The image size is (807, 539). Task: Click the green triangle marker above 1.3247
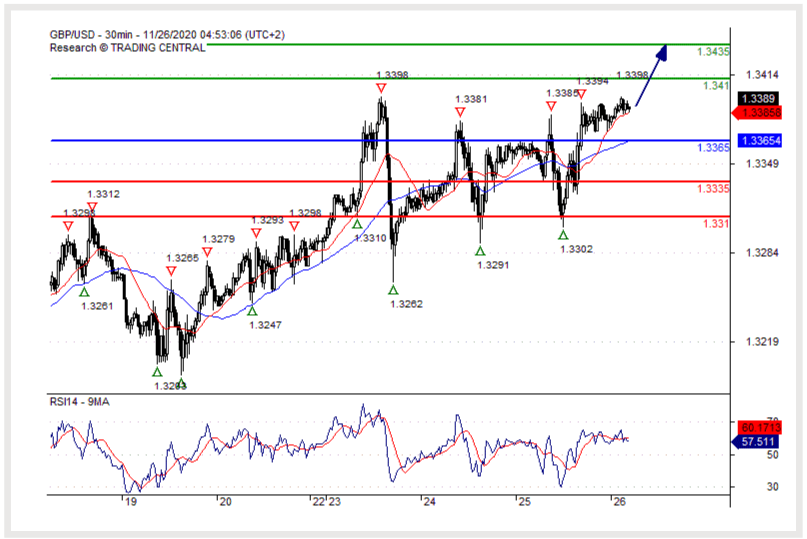252,311
